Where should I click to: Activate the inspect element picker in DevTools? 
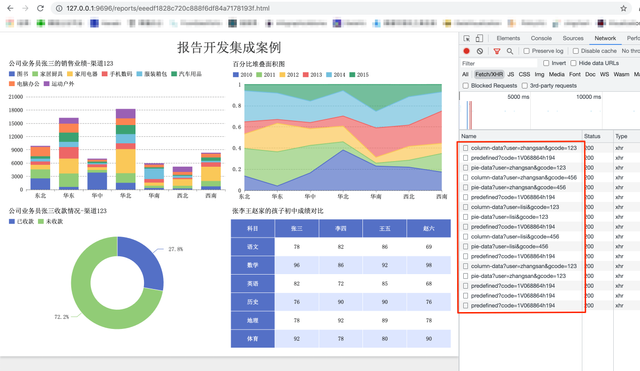point(467,38)
